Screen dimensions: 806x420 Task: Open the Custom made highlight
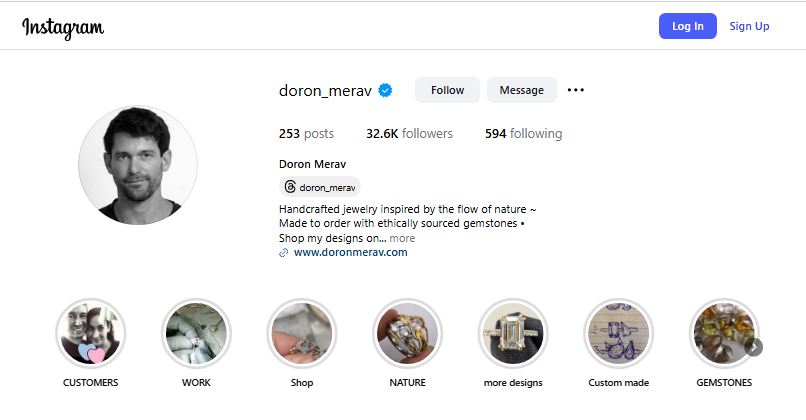pos(618,334)
